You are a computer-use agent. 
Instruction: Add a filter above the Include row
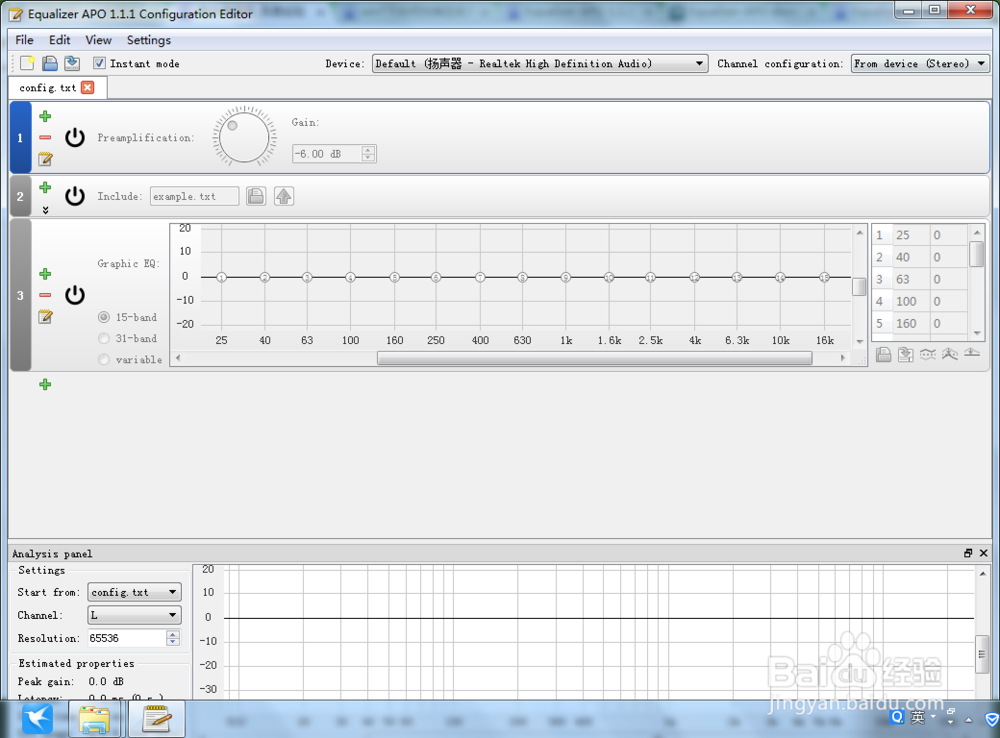[x=45, y=188]
